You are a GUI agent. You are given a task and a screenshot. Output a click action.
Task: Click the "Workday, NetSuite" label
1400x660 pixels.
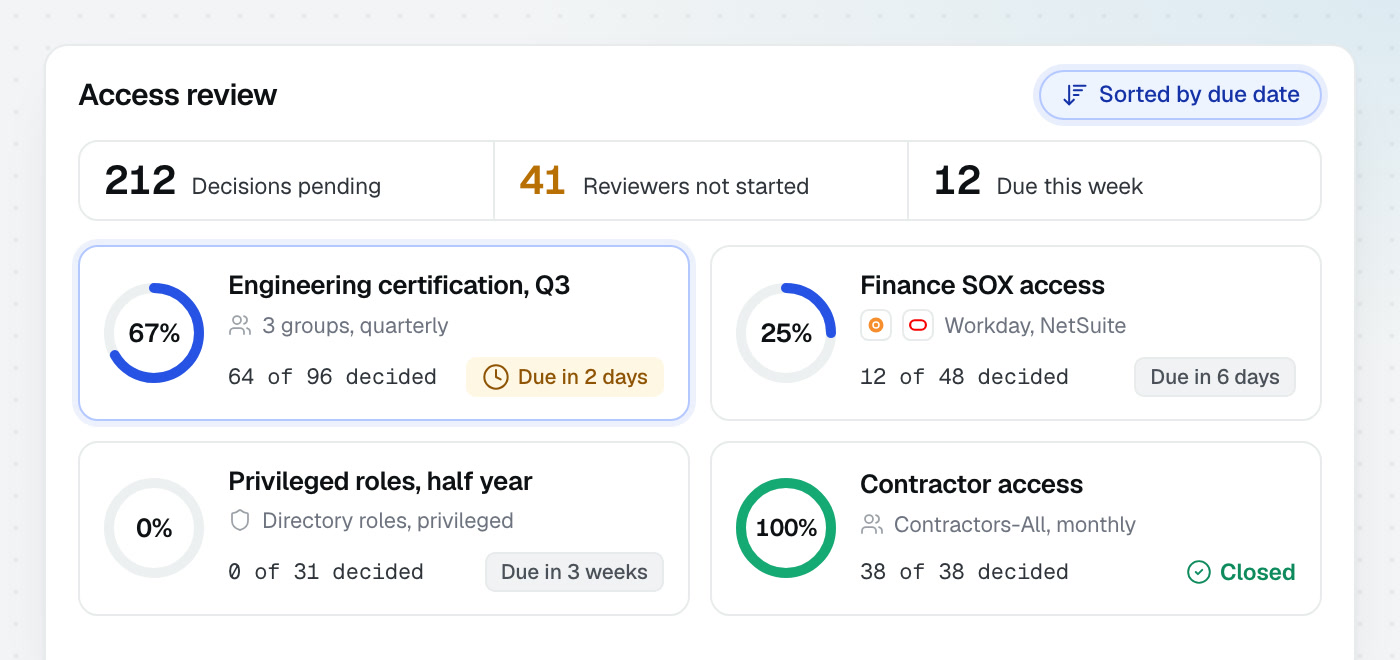1035,326
